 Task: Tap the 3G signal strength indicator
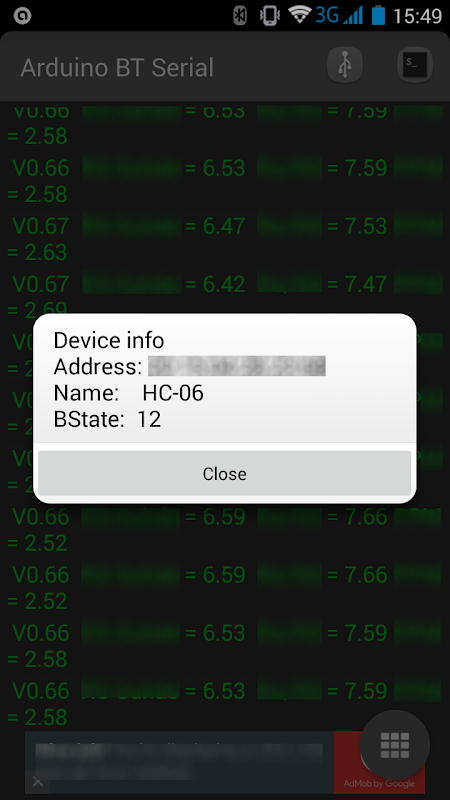(339, 15)
